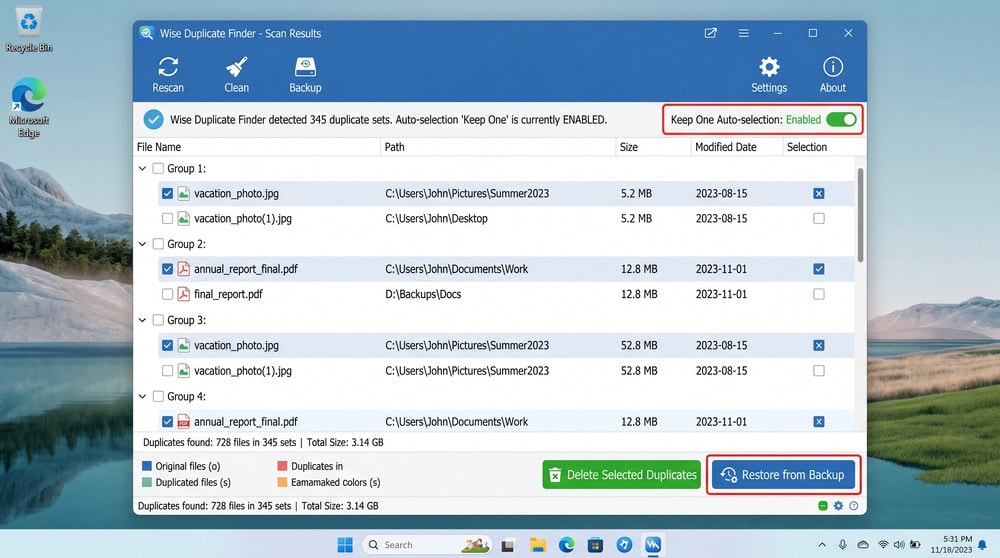Sort by Modified Date column header

click(x=737, y=147)
